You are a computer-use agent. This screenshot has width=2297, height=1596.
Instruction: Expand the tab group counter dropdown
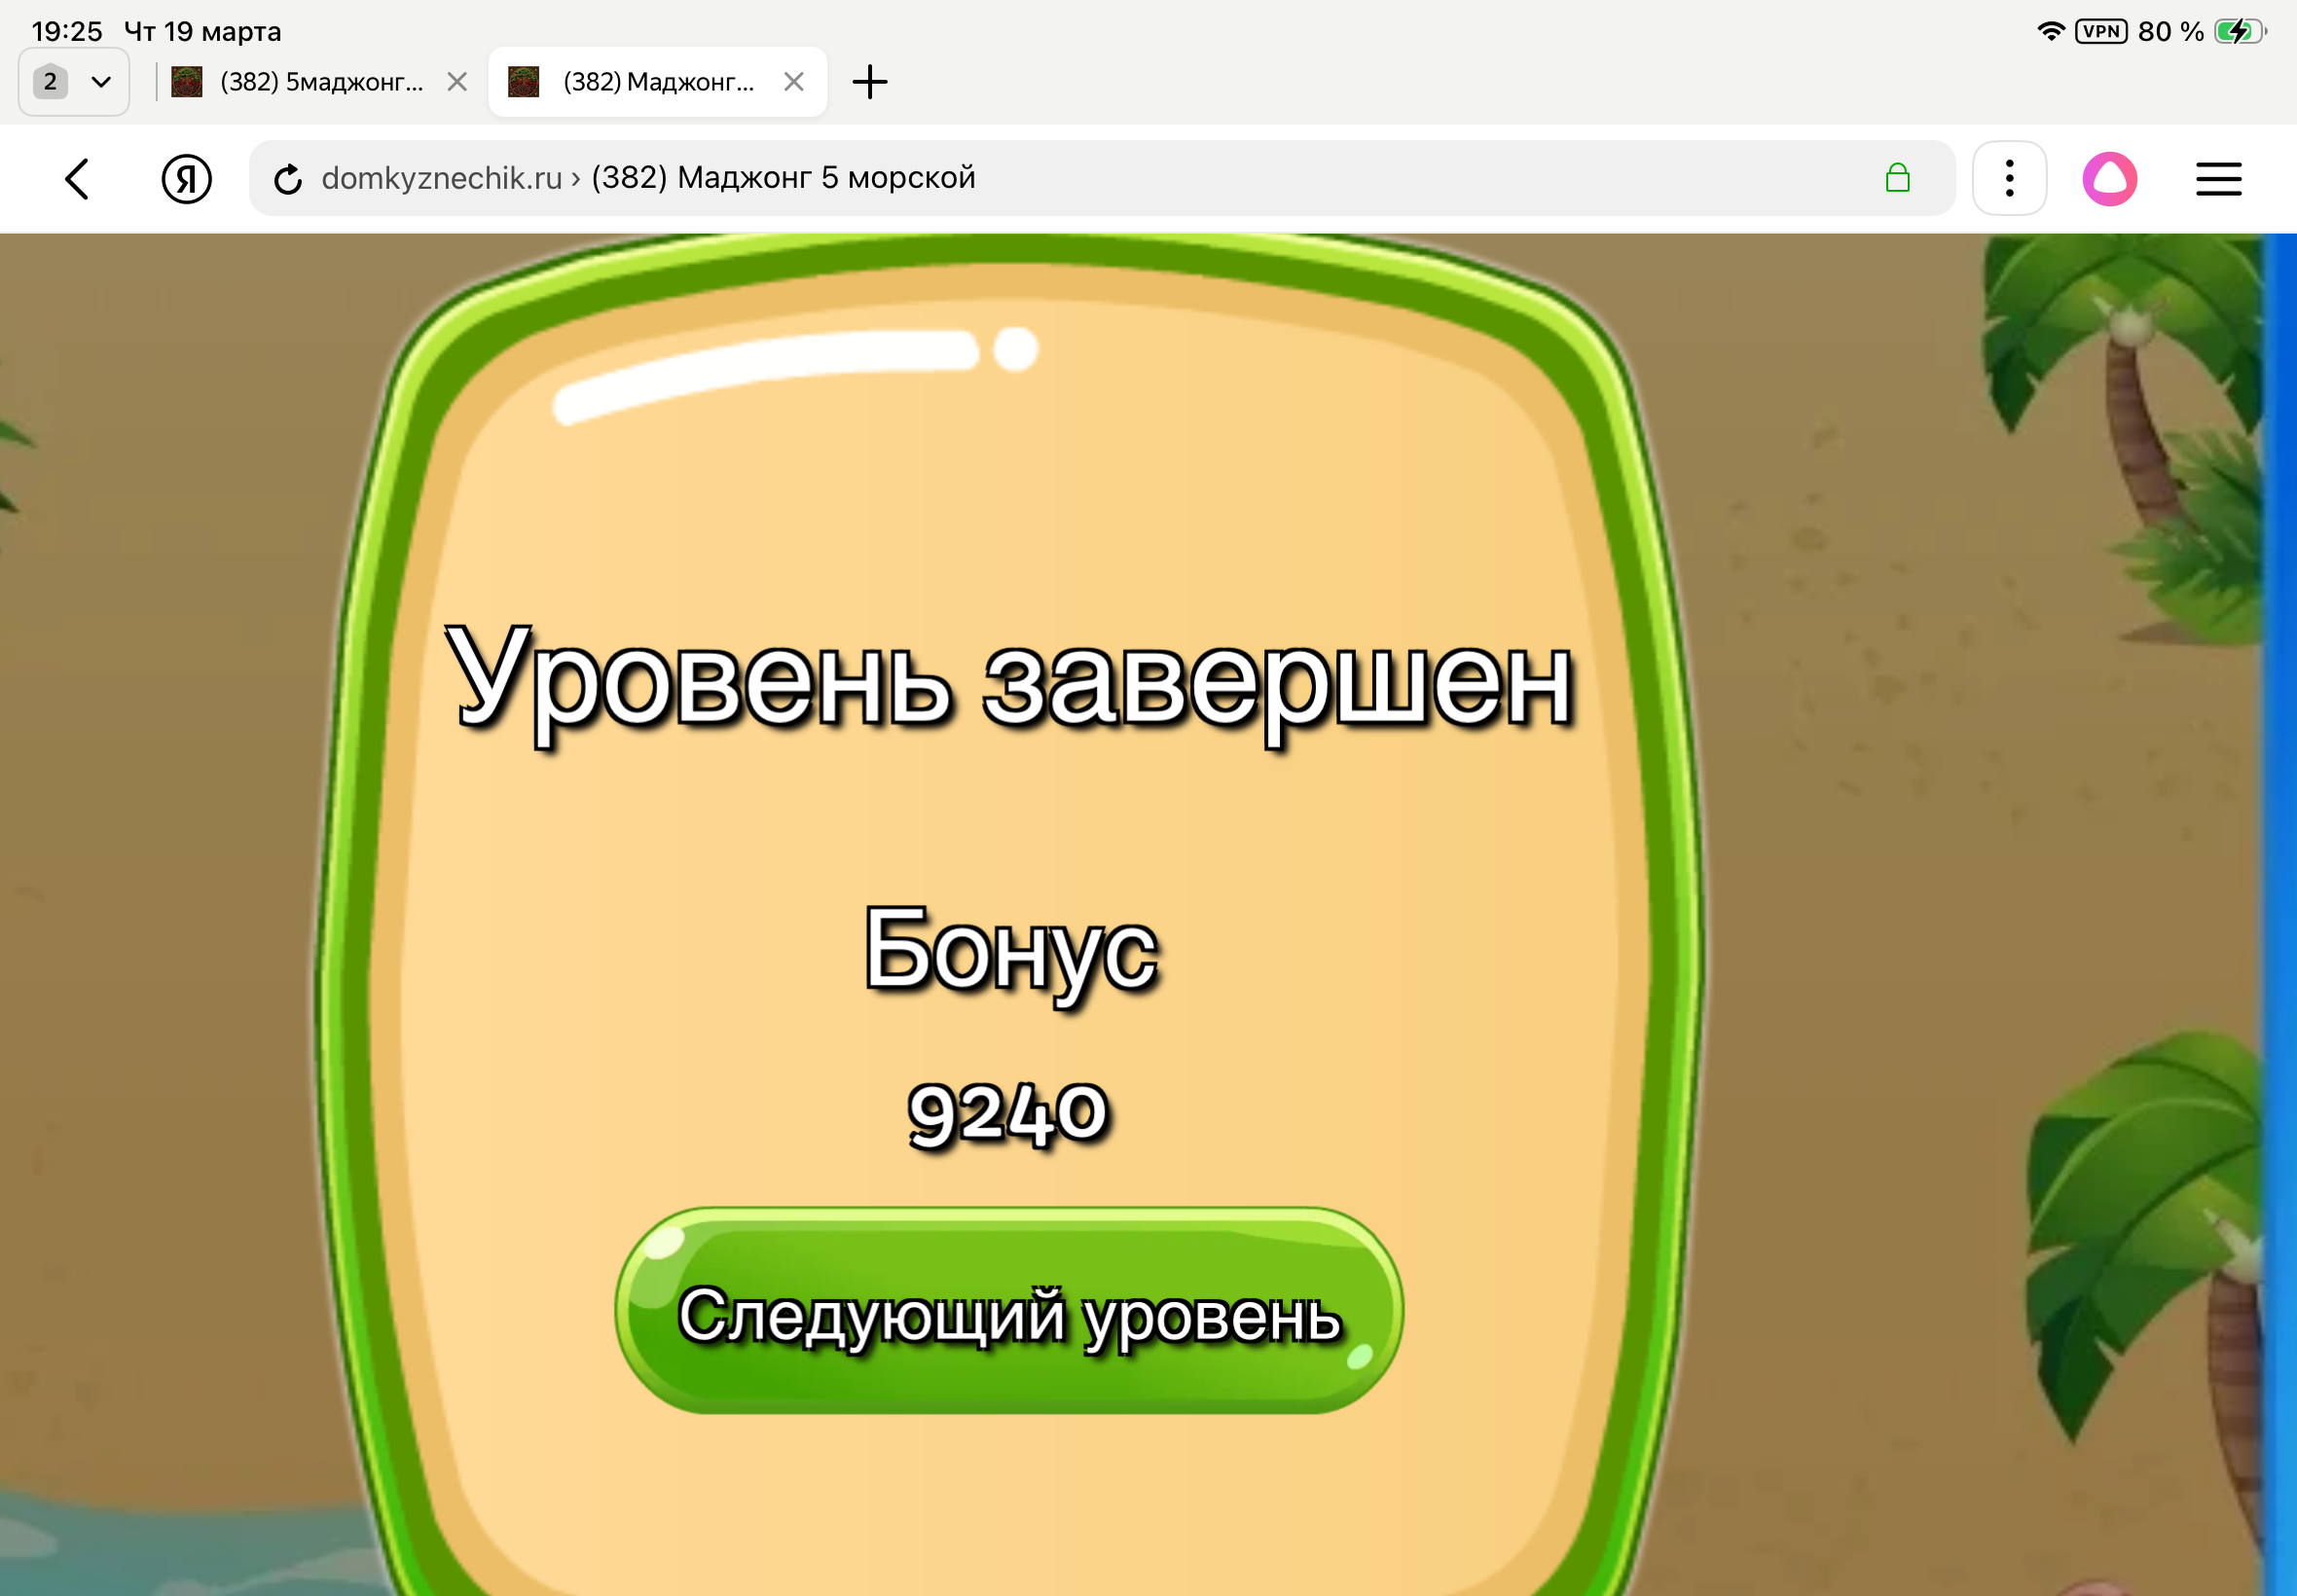pos(74,82)
